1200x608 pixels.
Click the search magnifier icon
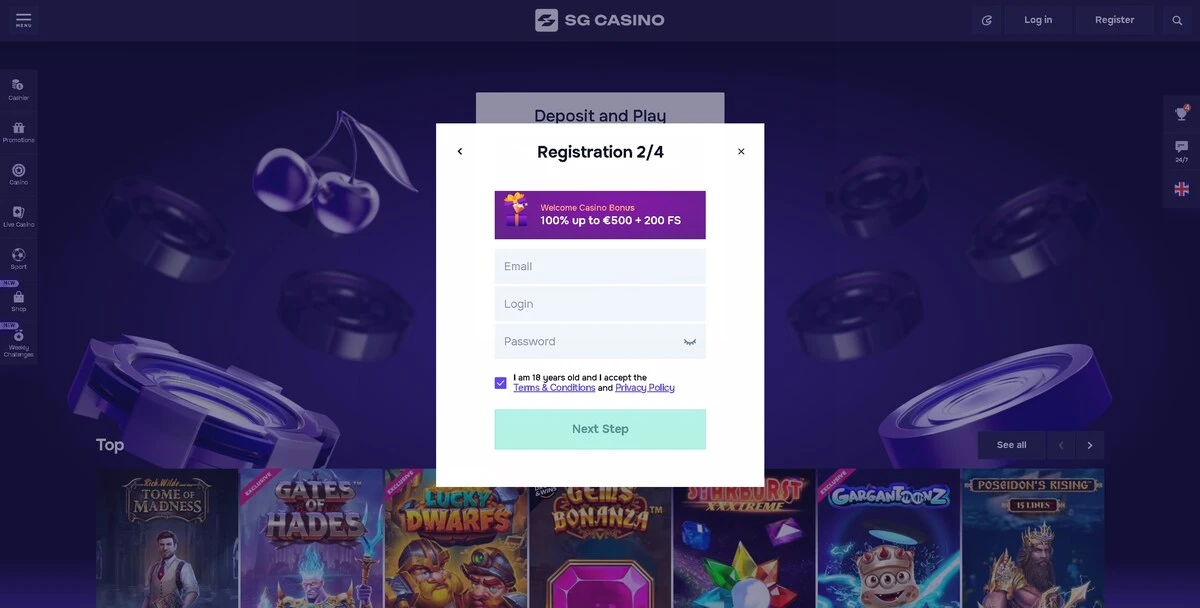click(x=1177, y=20)
